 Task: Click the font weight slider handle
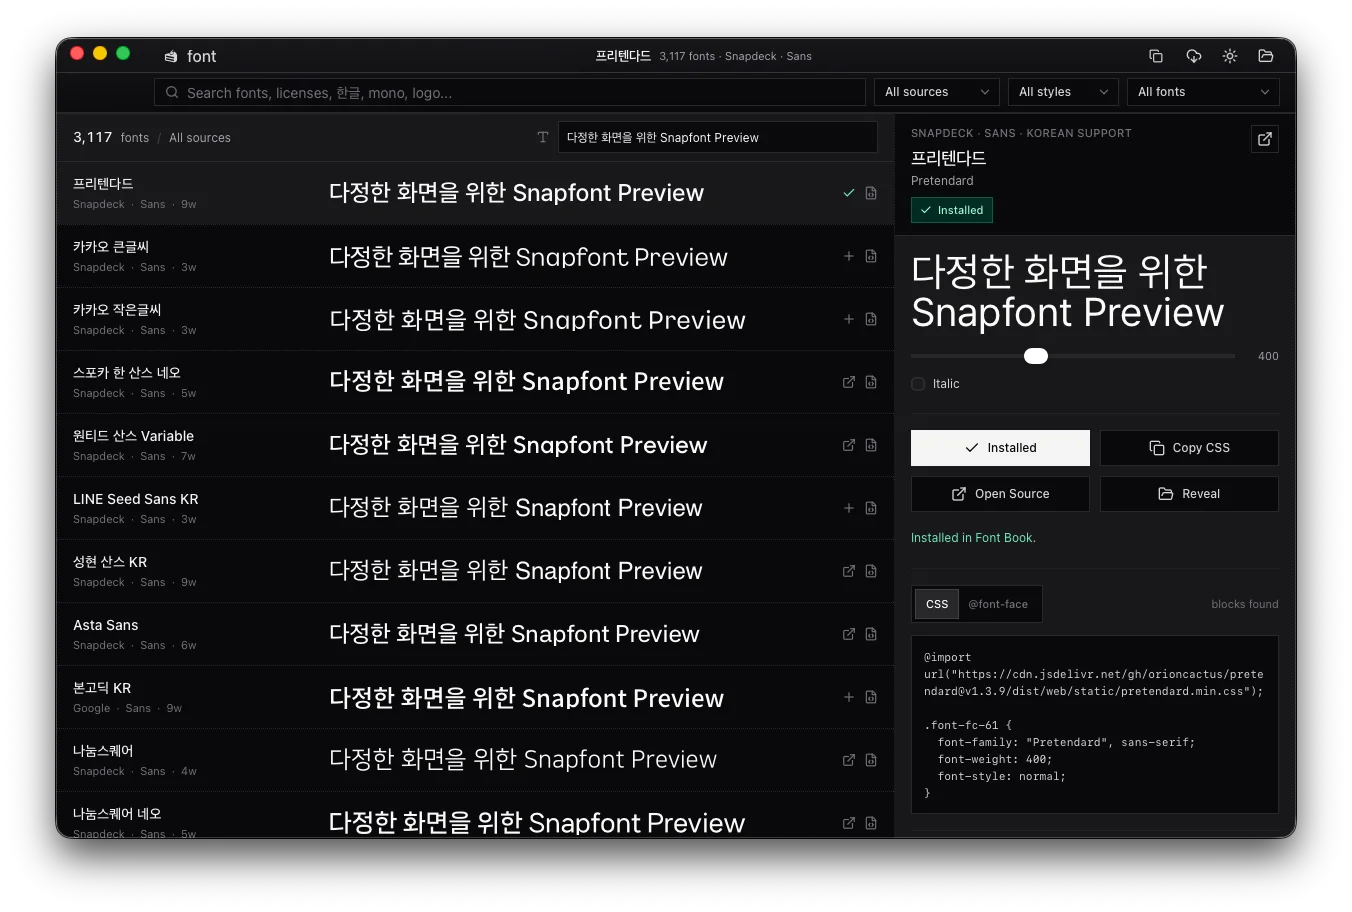tap(1036, 356)
